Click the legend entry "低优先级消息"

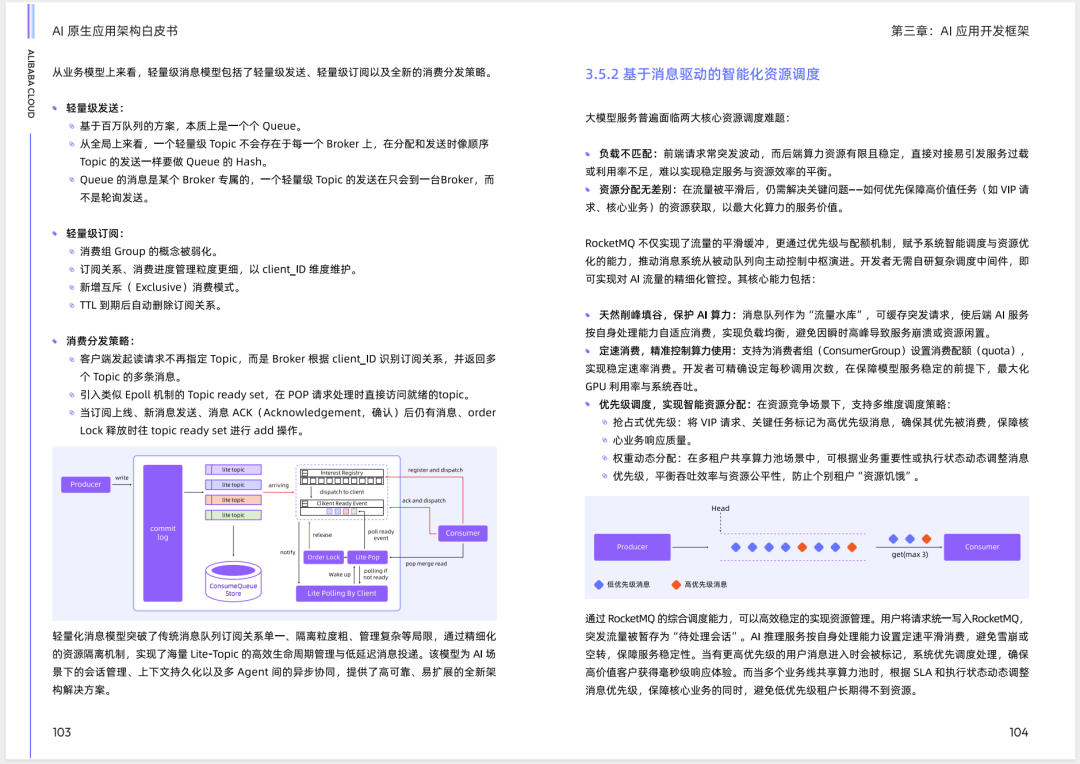coord(622,584)
